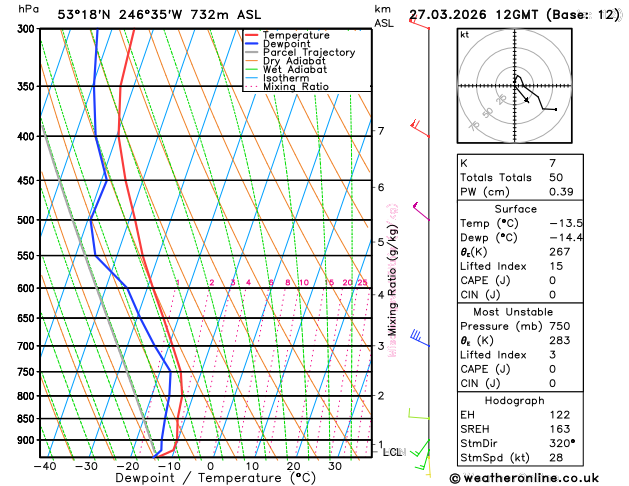Click the surface Temp value -13.5

[x=566, y=223]
